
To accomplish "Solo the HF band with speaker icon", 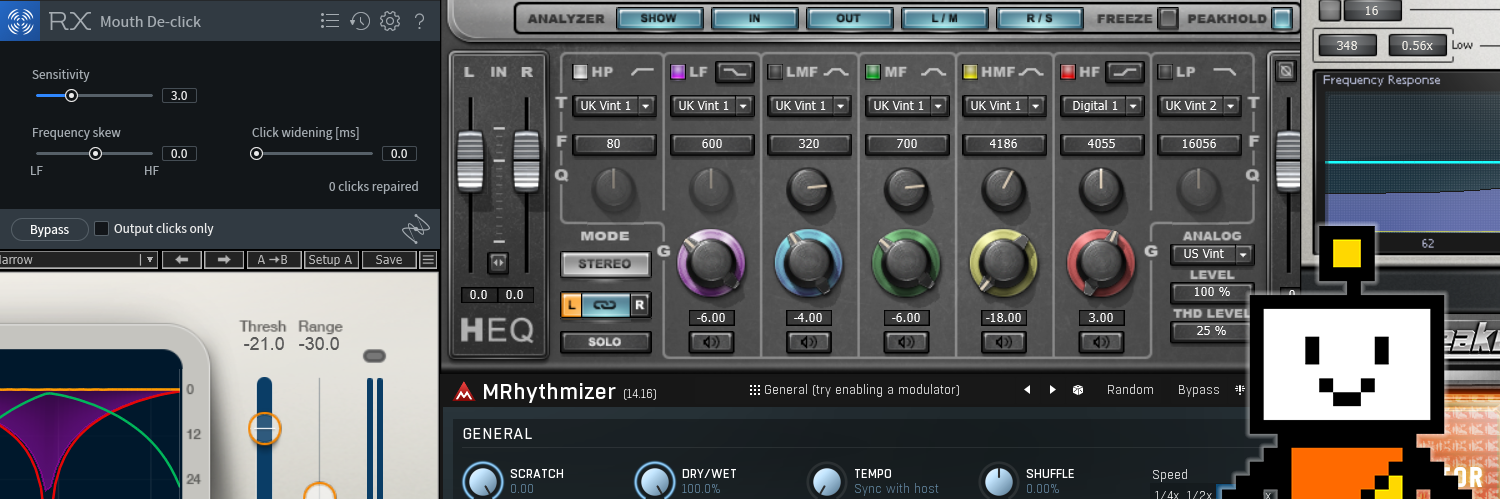I will point(1101,342).
